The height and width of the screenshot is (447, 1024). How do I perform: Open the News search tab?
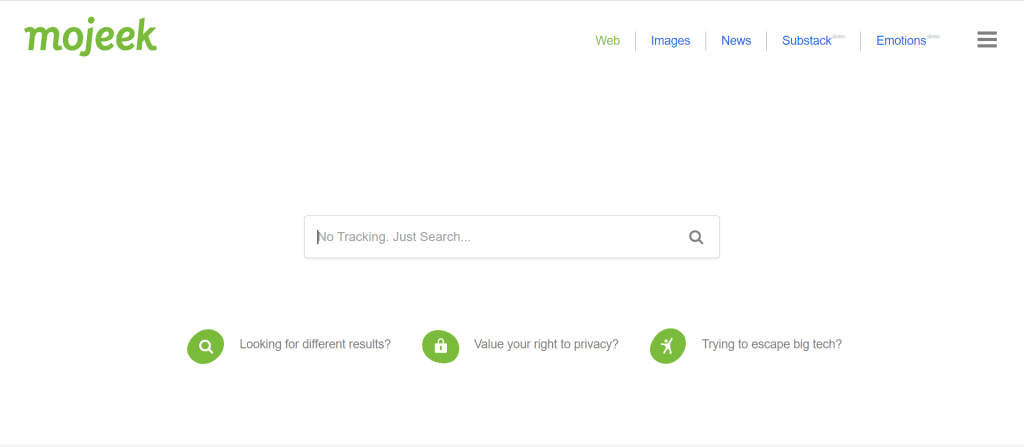[x=735, y=41]
